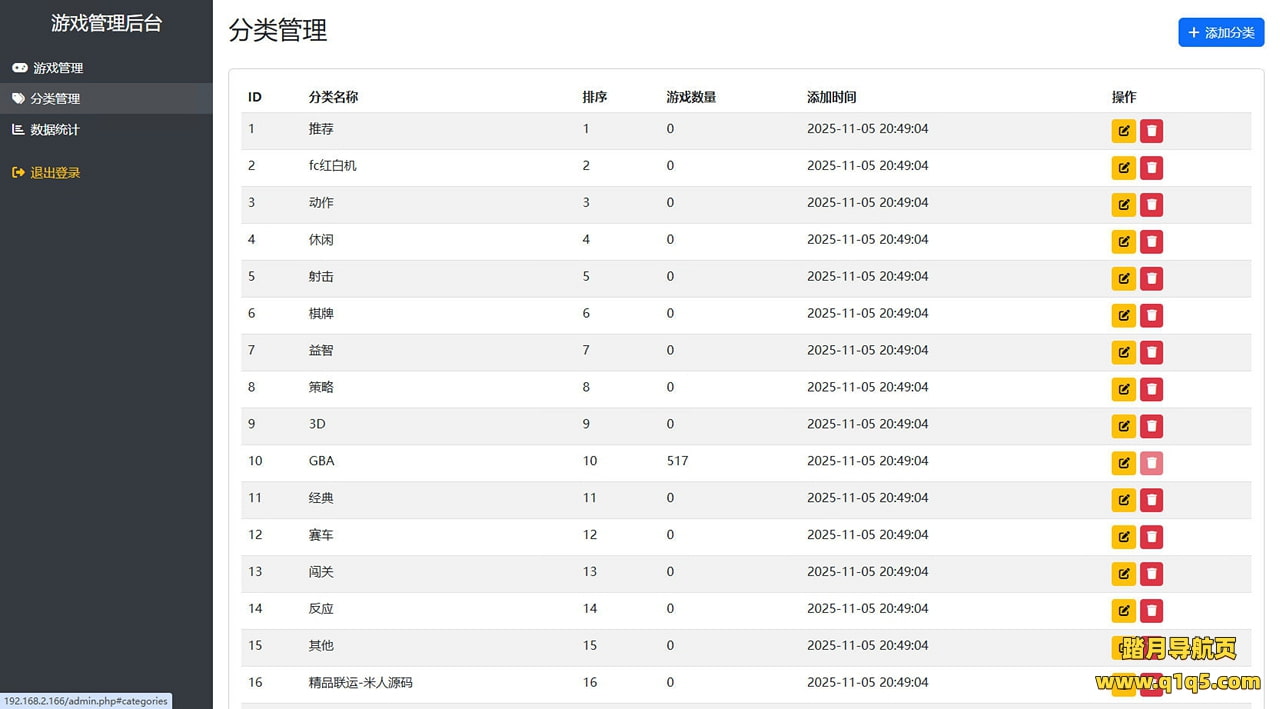The height and width of the screenshot is (709, 1280).
Task: Click the 游戏管理后台 sidebar title
Action: point(106,23)
